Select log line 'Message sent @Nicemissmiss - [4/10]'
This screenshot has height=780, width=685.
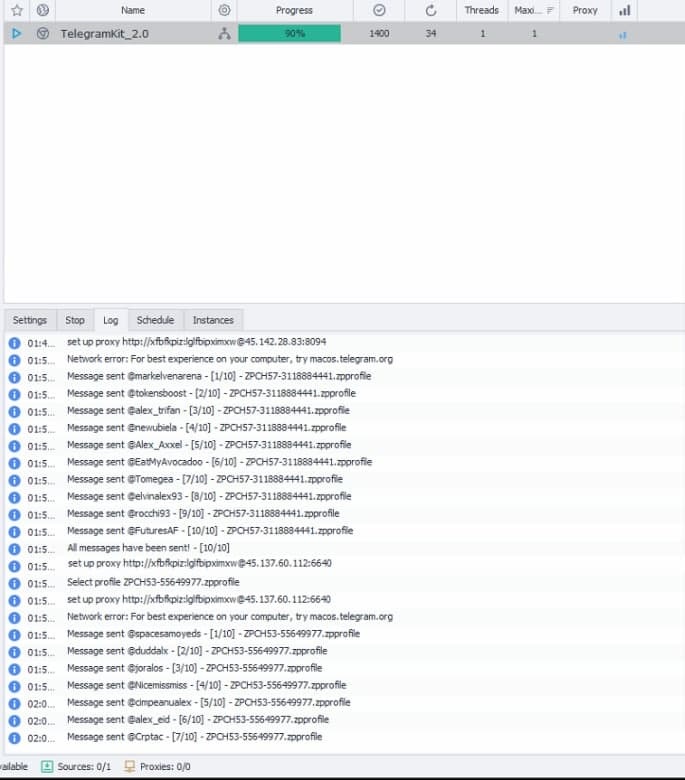pyautogui.click(x=206, y=685)
